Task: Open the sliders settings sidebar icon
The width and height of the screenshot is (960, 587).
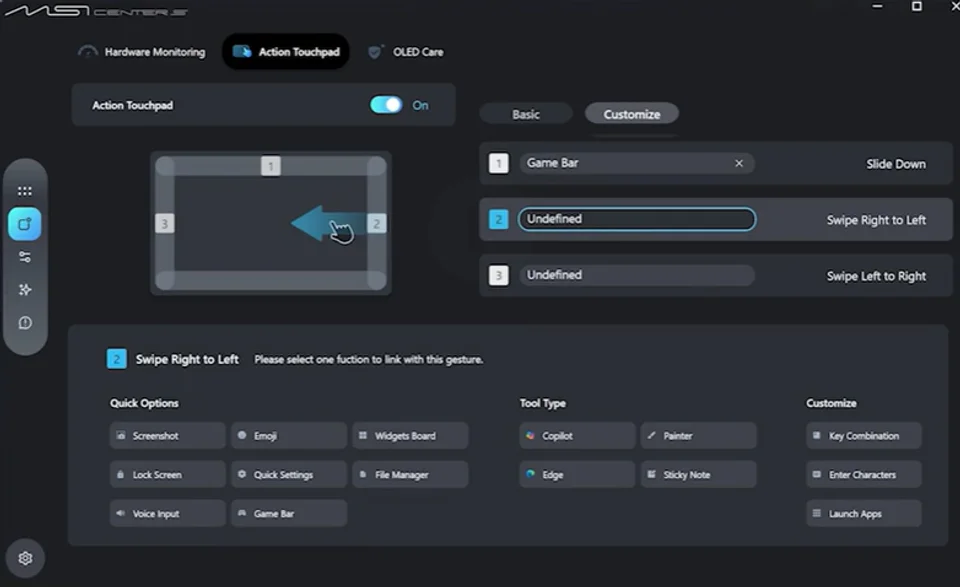Action: point(24,257)
